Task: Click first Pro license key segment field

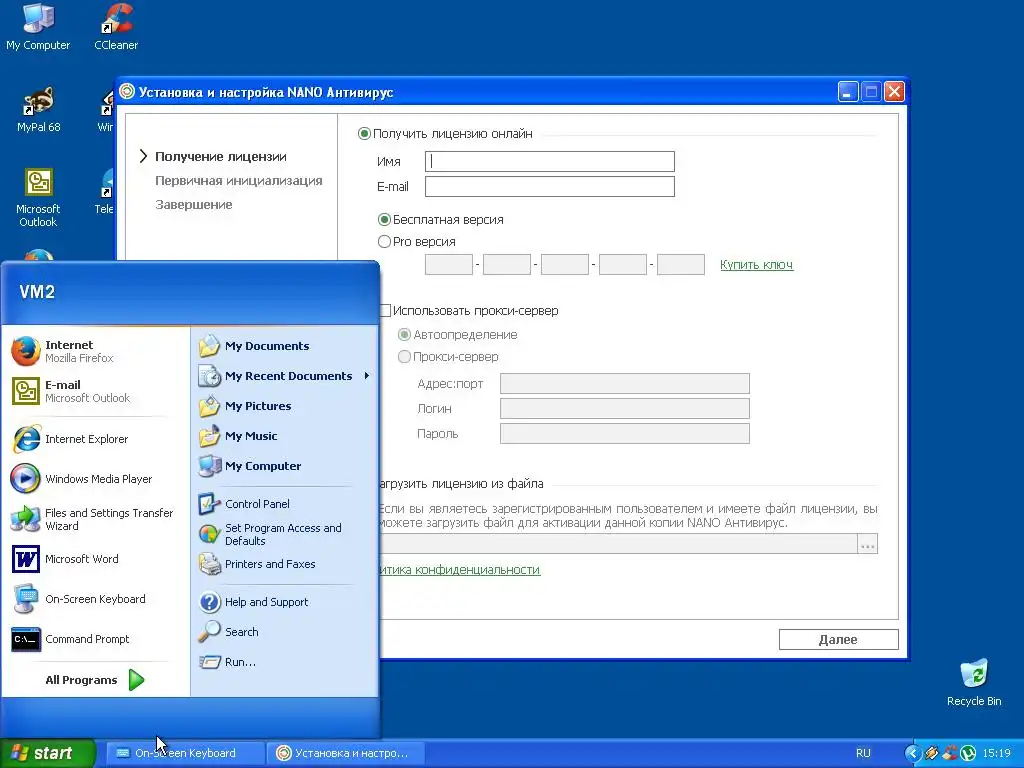Action: pos(449,264)
